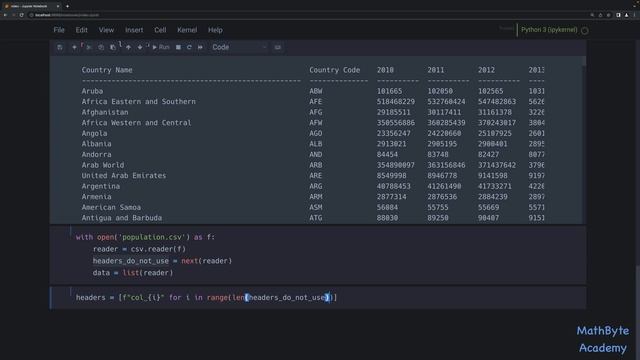Click the output area vertical scrollbar
640x360 pixels.
[584, 61]
